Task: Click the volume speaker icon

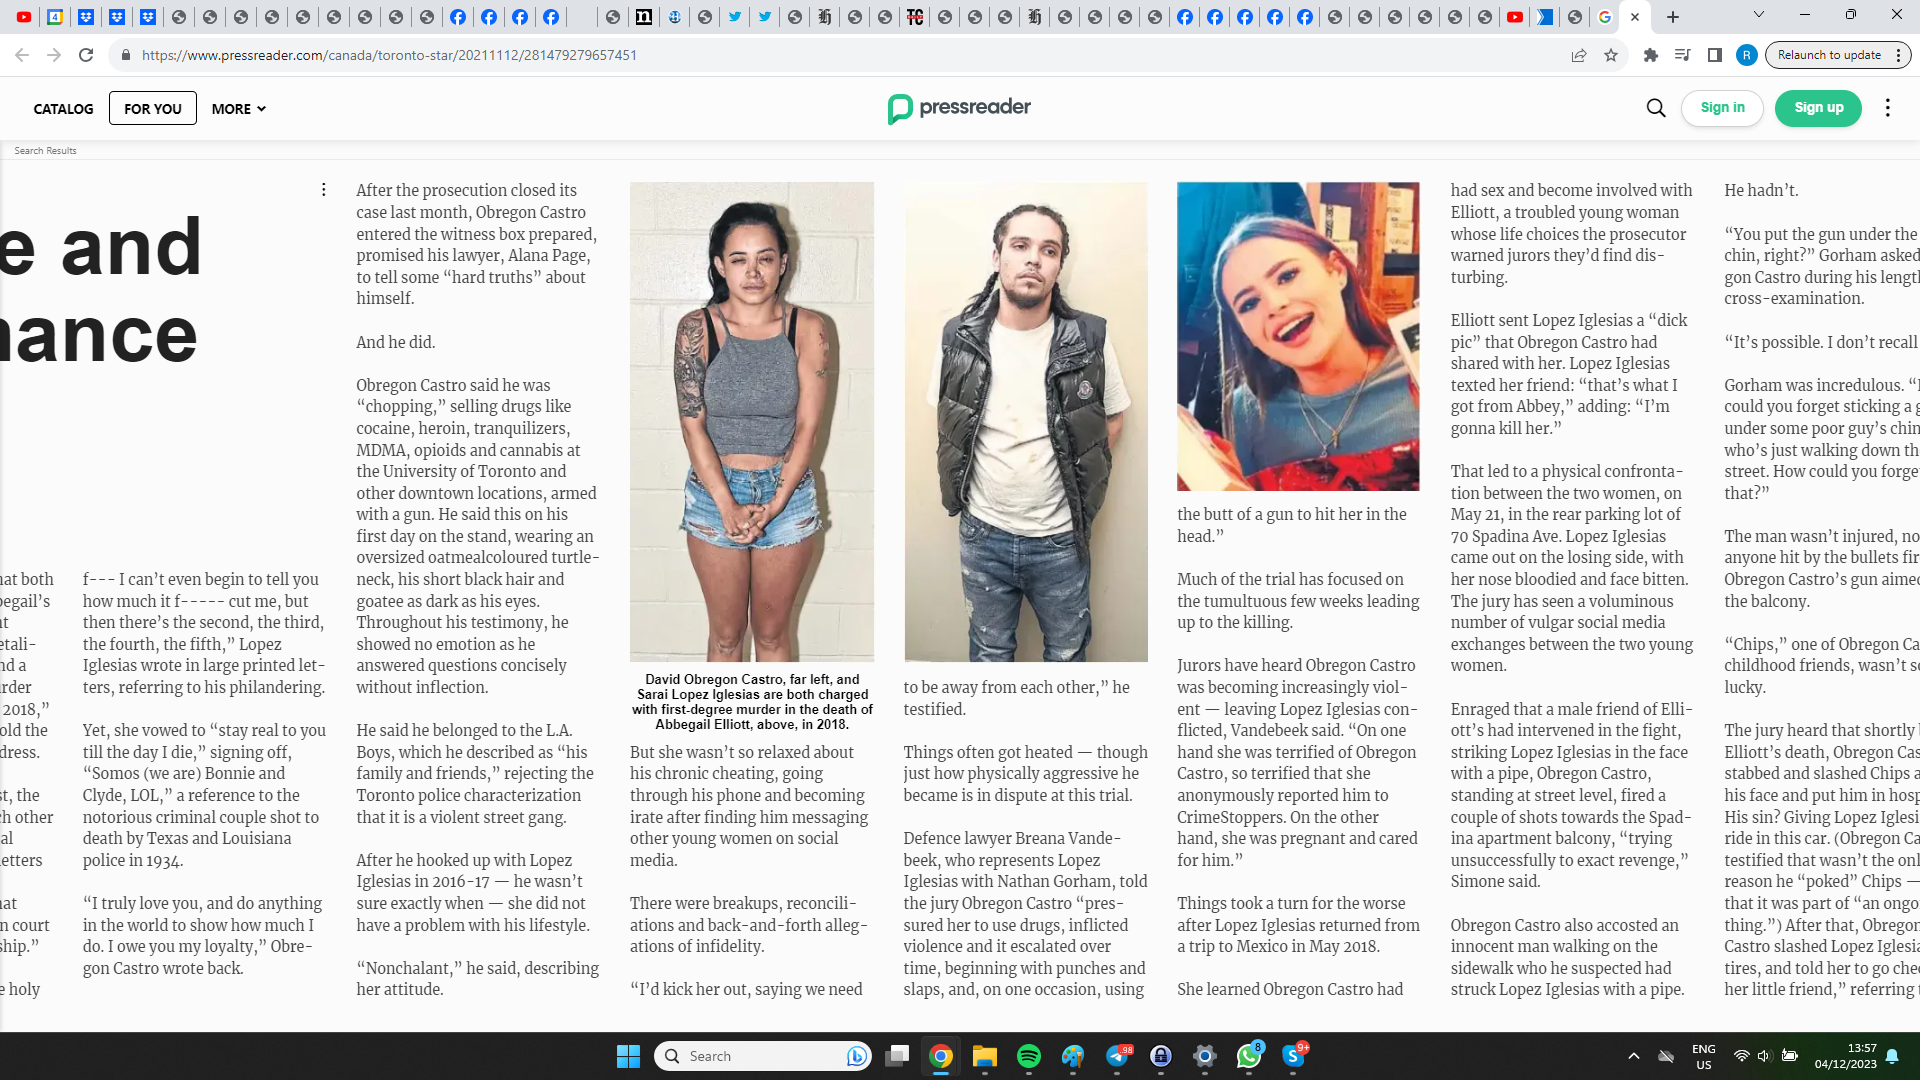Action: click(x=1764, y=1056)
